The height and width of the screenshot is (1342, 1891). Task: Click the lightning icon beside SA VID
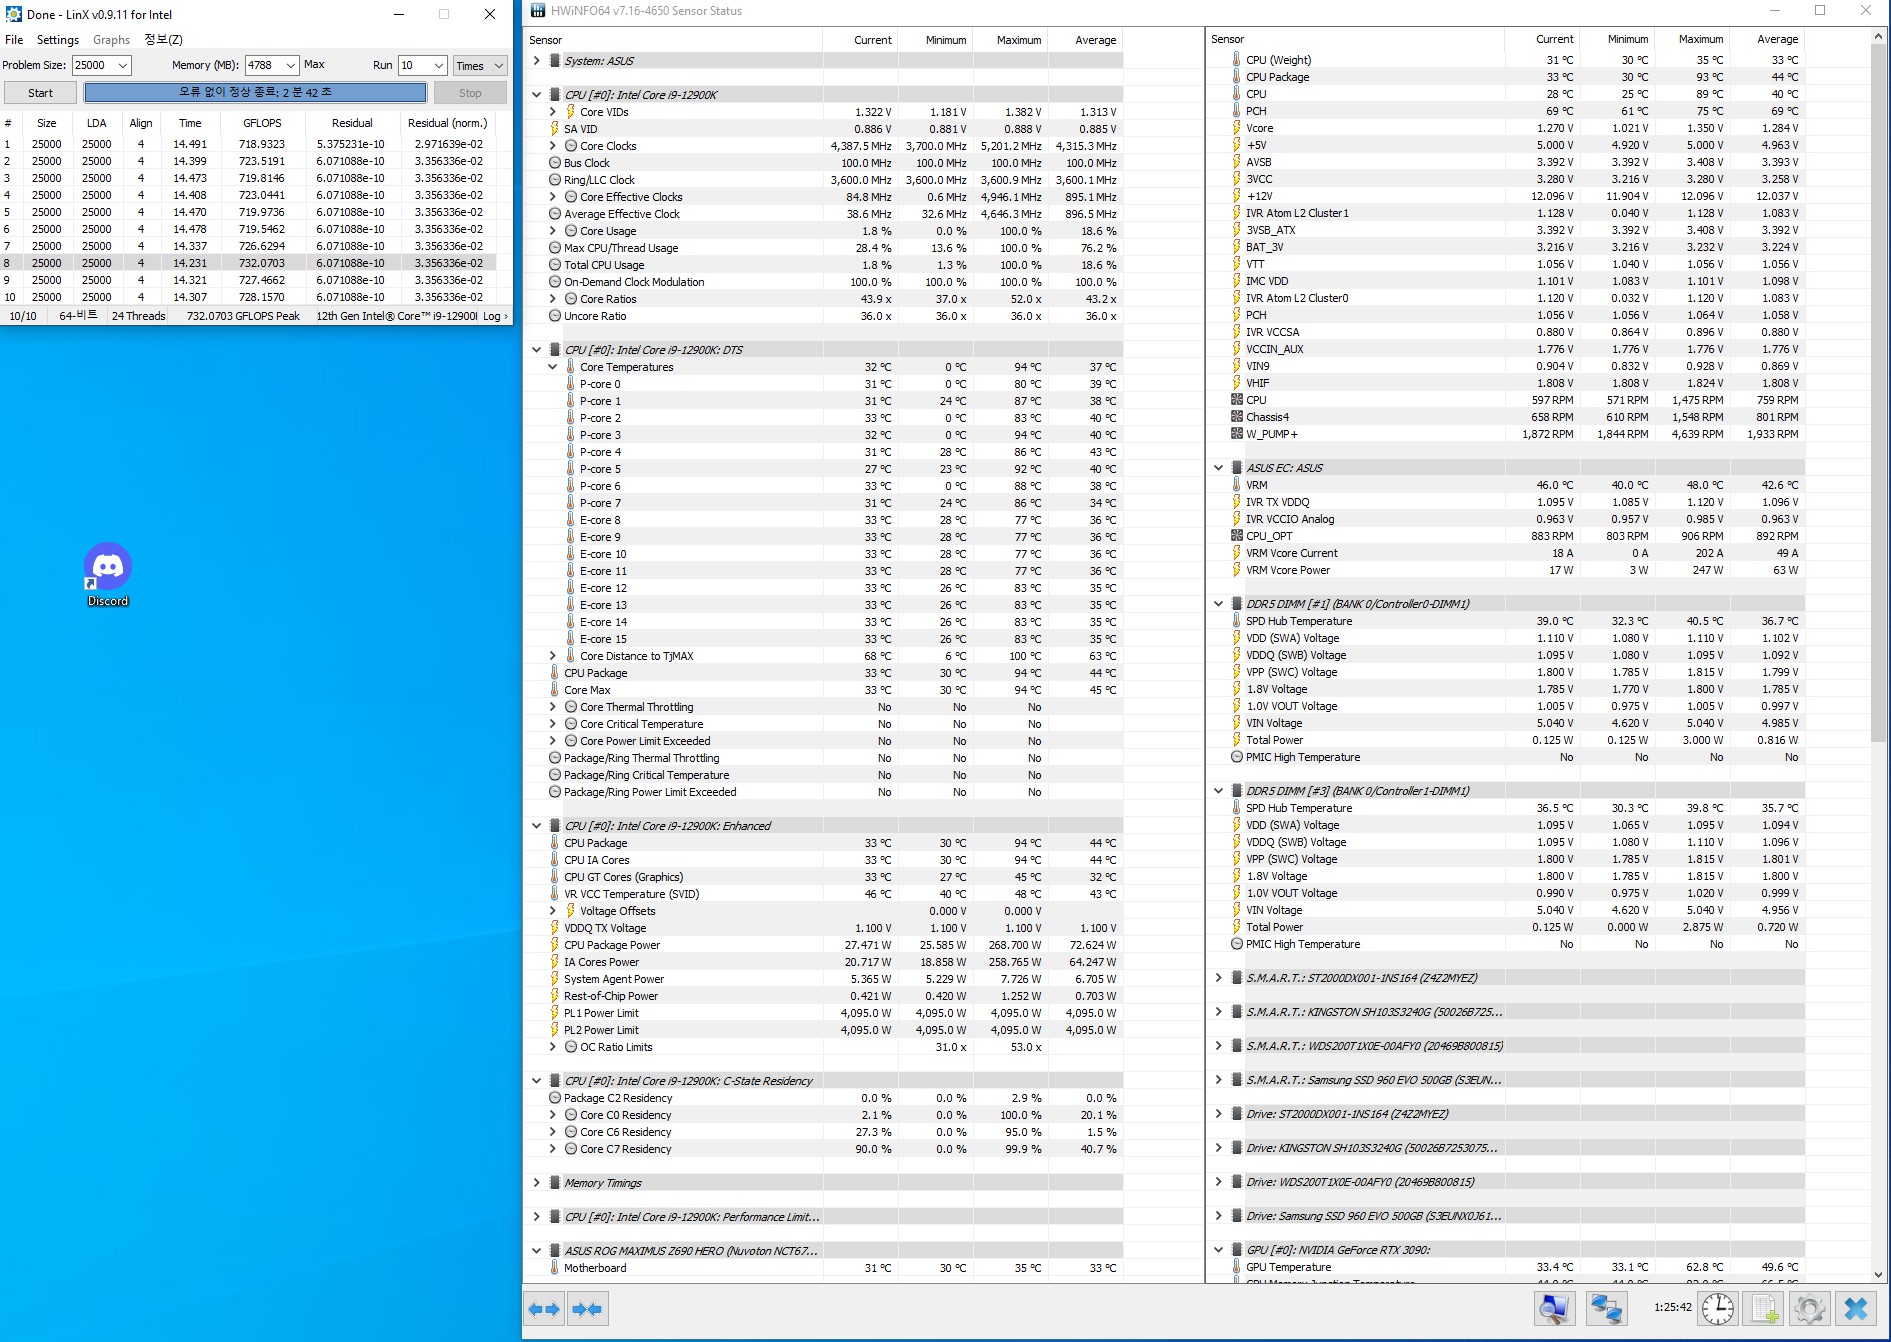[x=555, y=129]
